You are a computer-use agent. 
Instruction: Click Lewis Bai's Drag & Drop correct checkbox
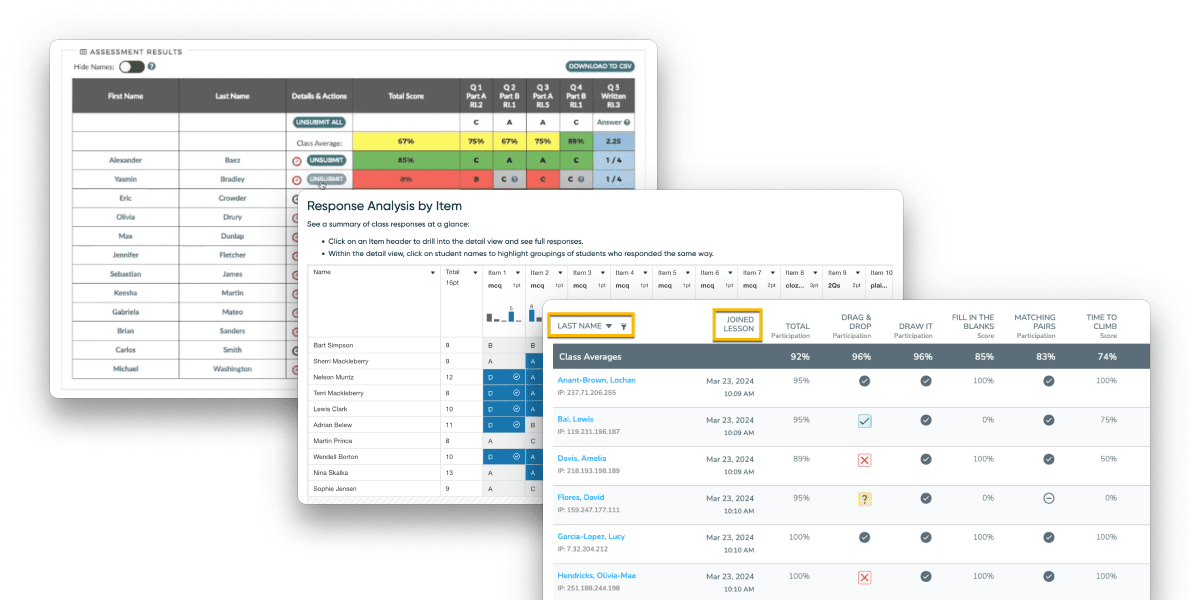864,421
